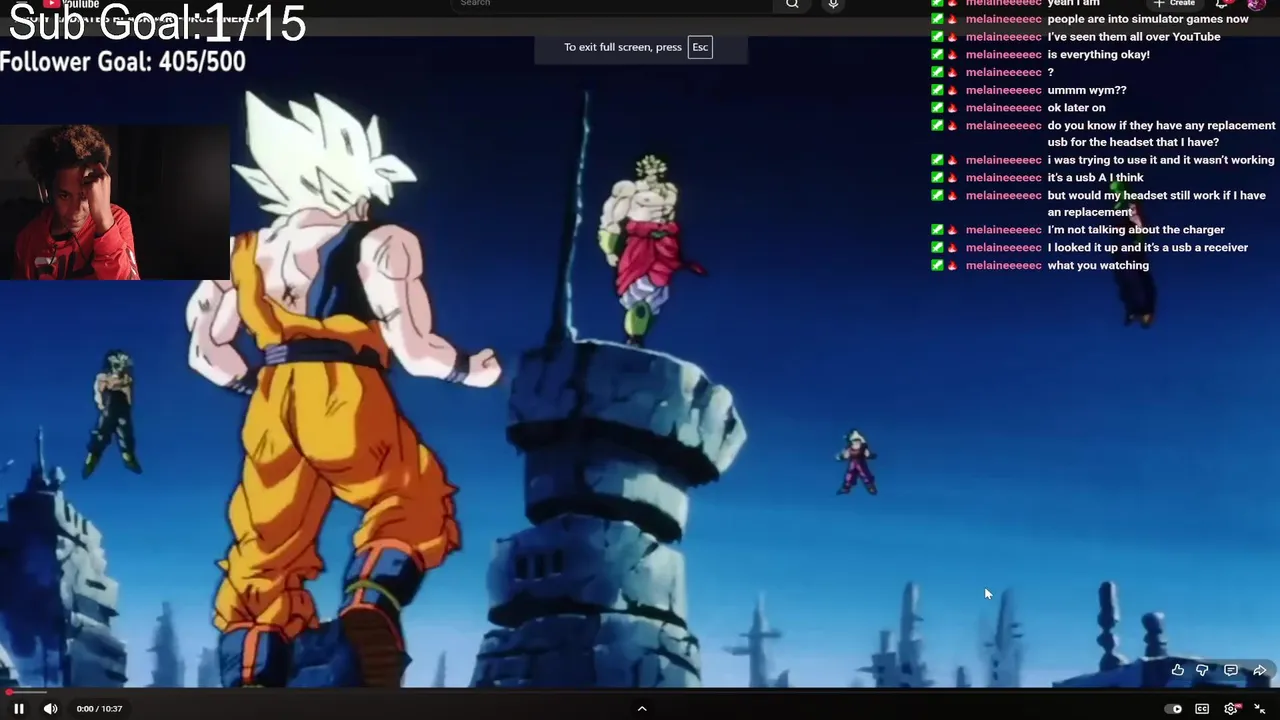
Task: Click chat message "is everything okay!"
Action: 1098,54
